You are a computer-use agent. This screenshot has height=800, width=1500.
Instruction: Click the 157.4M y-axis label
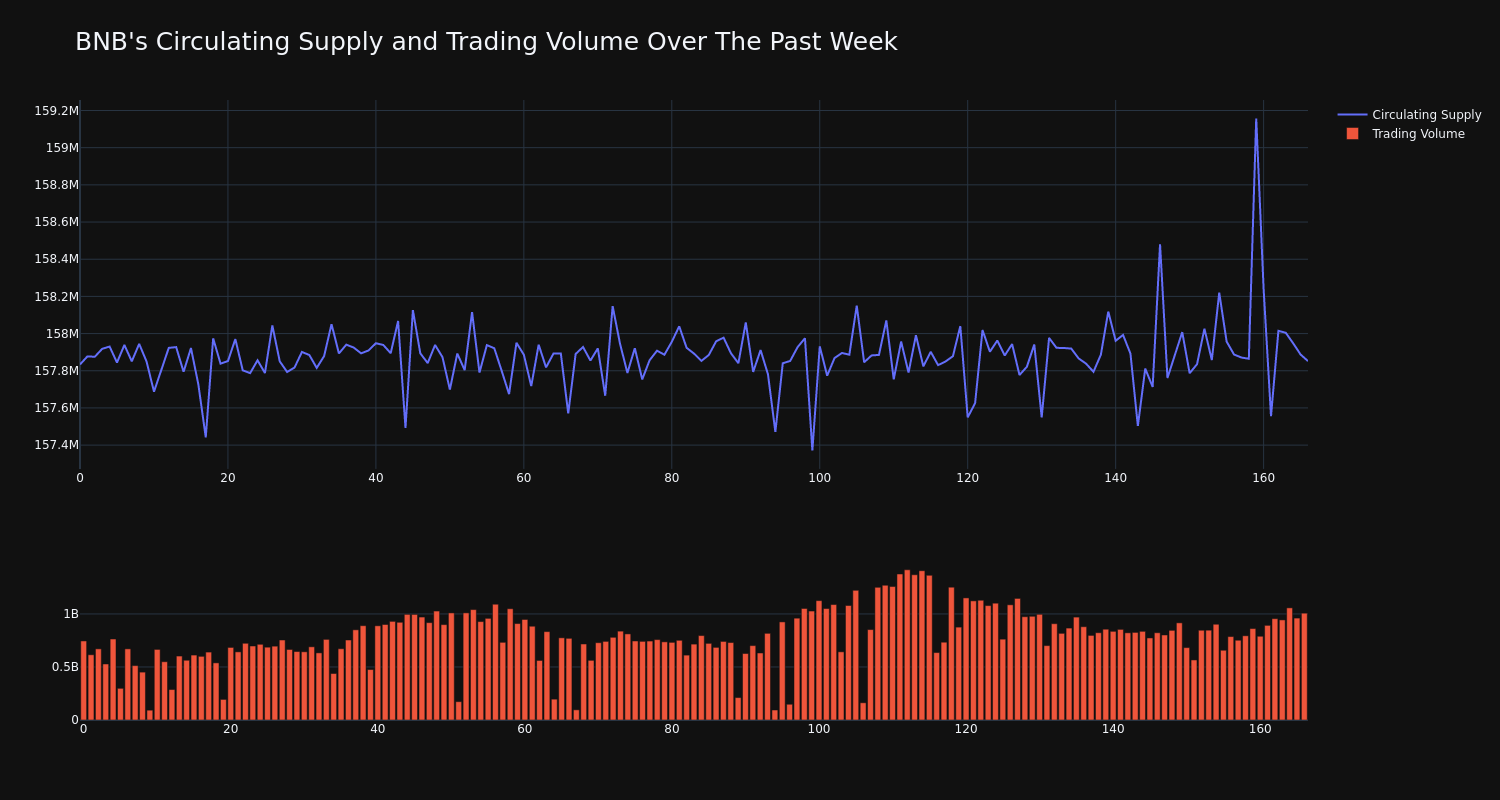coord(56,445)
